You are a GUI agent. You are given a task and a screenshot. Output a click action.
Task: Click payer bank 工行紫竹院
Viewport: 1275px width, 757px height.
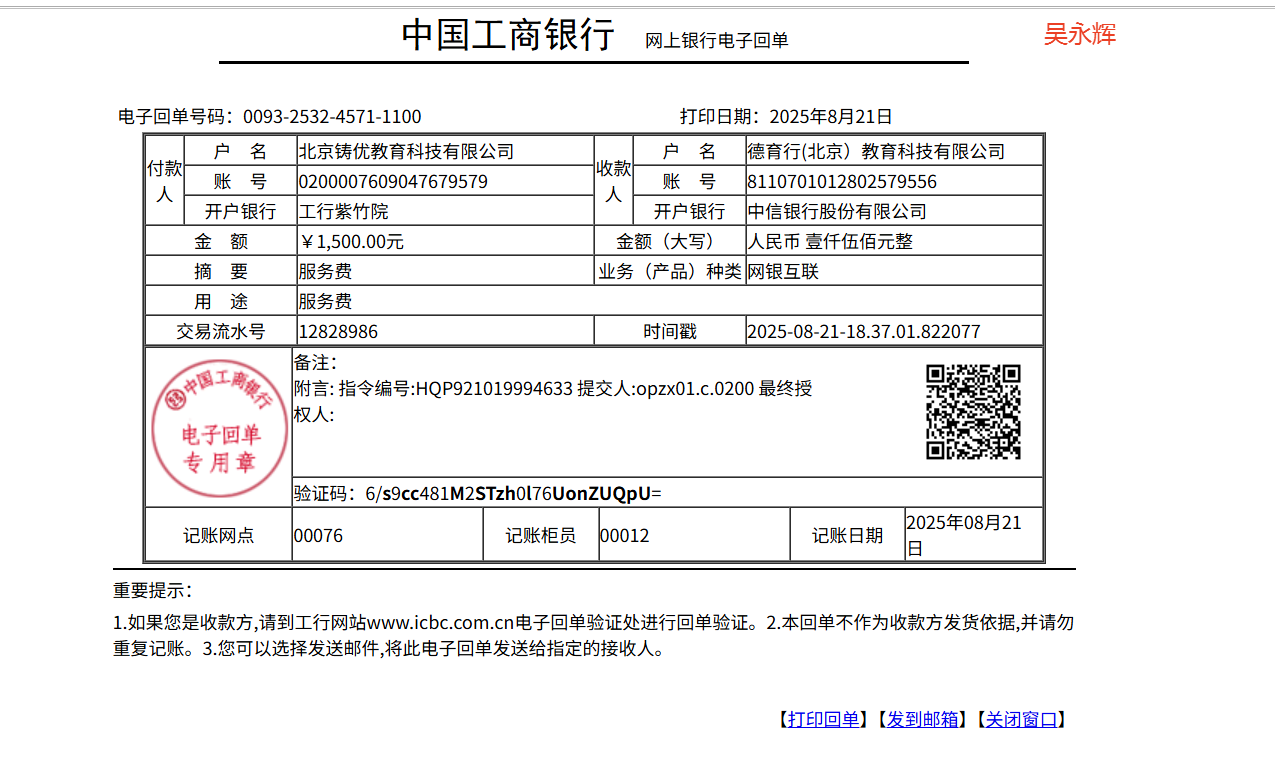pos(343,212)
